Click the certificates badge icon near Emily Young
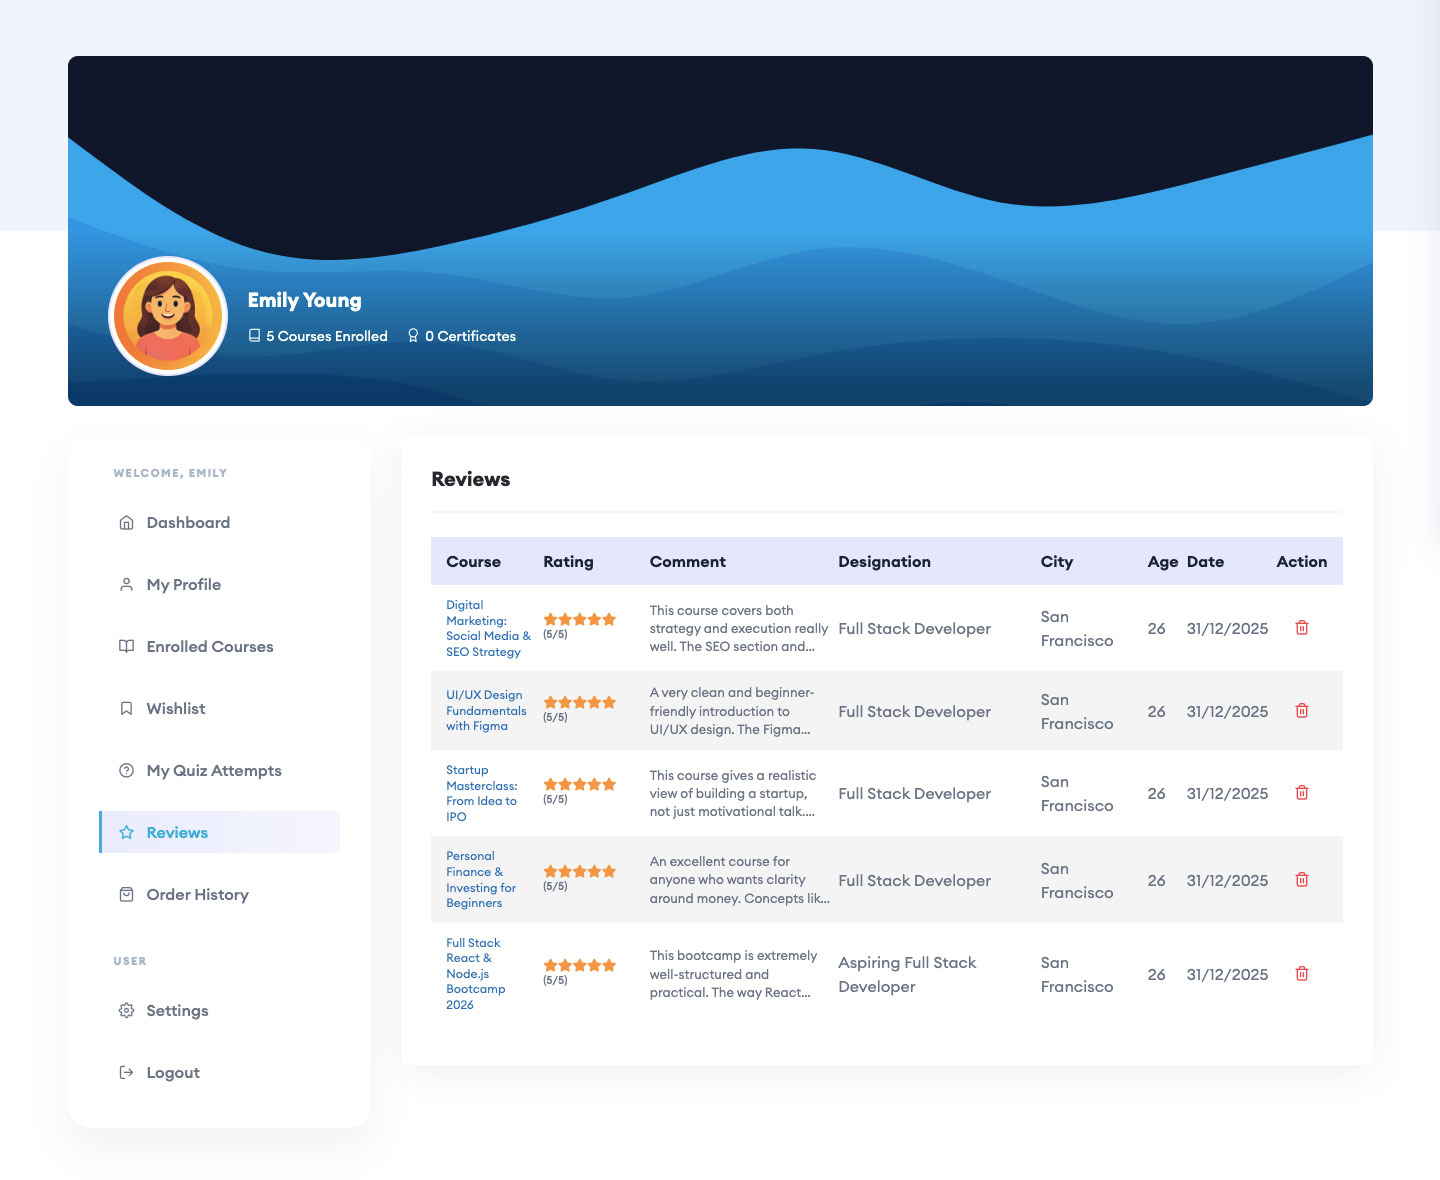 tap(413, 336)
